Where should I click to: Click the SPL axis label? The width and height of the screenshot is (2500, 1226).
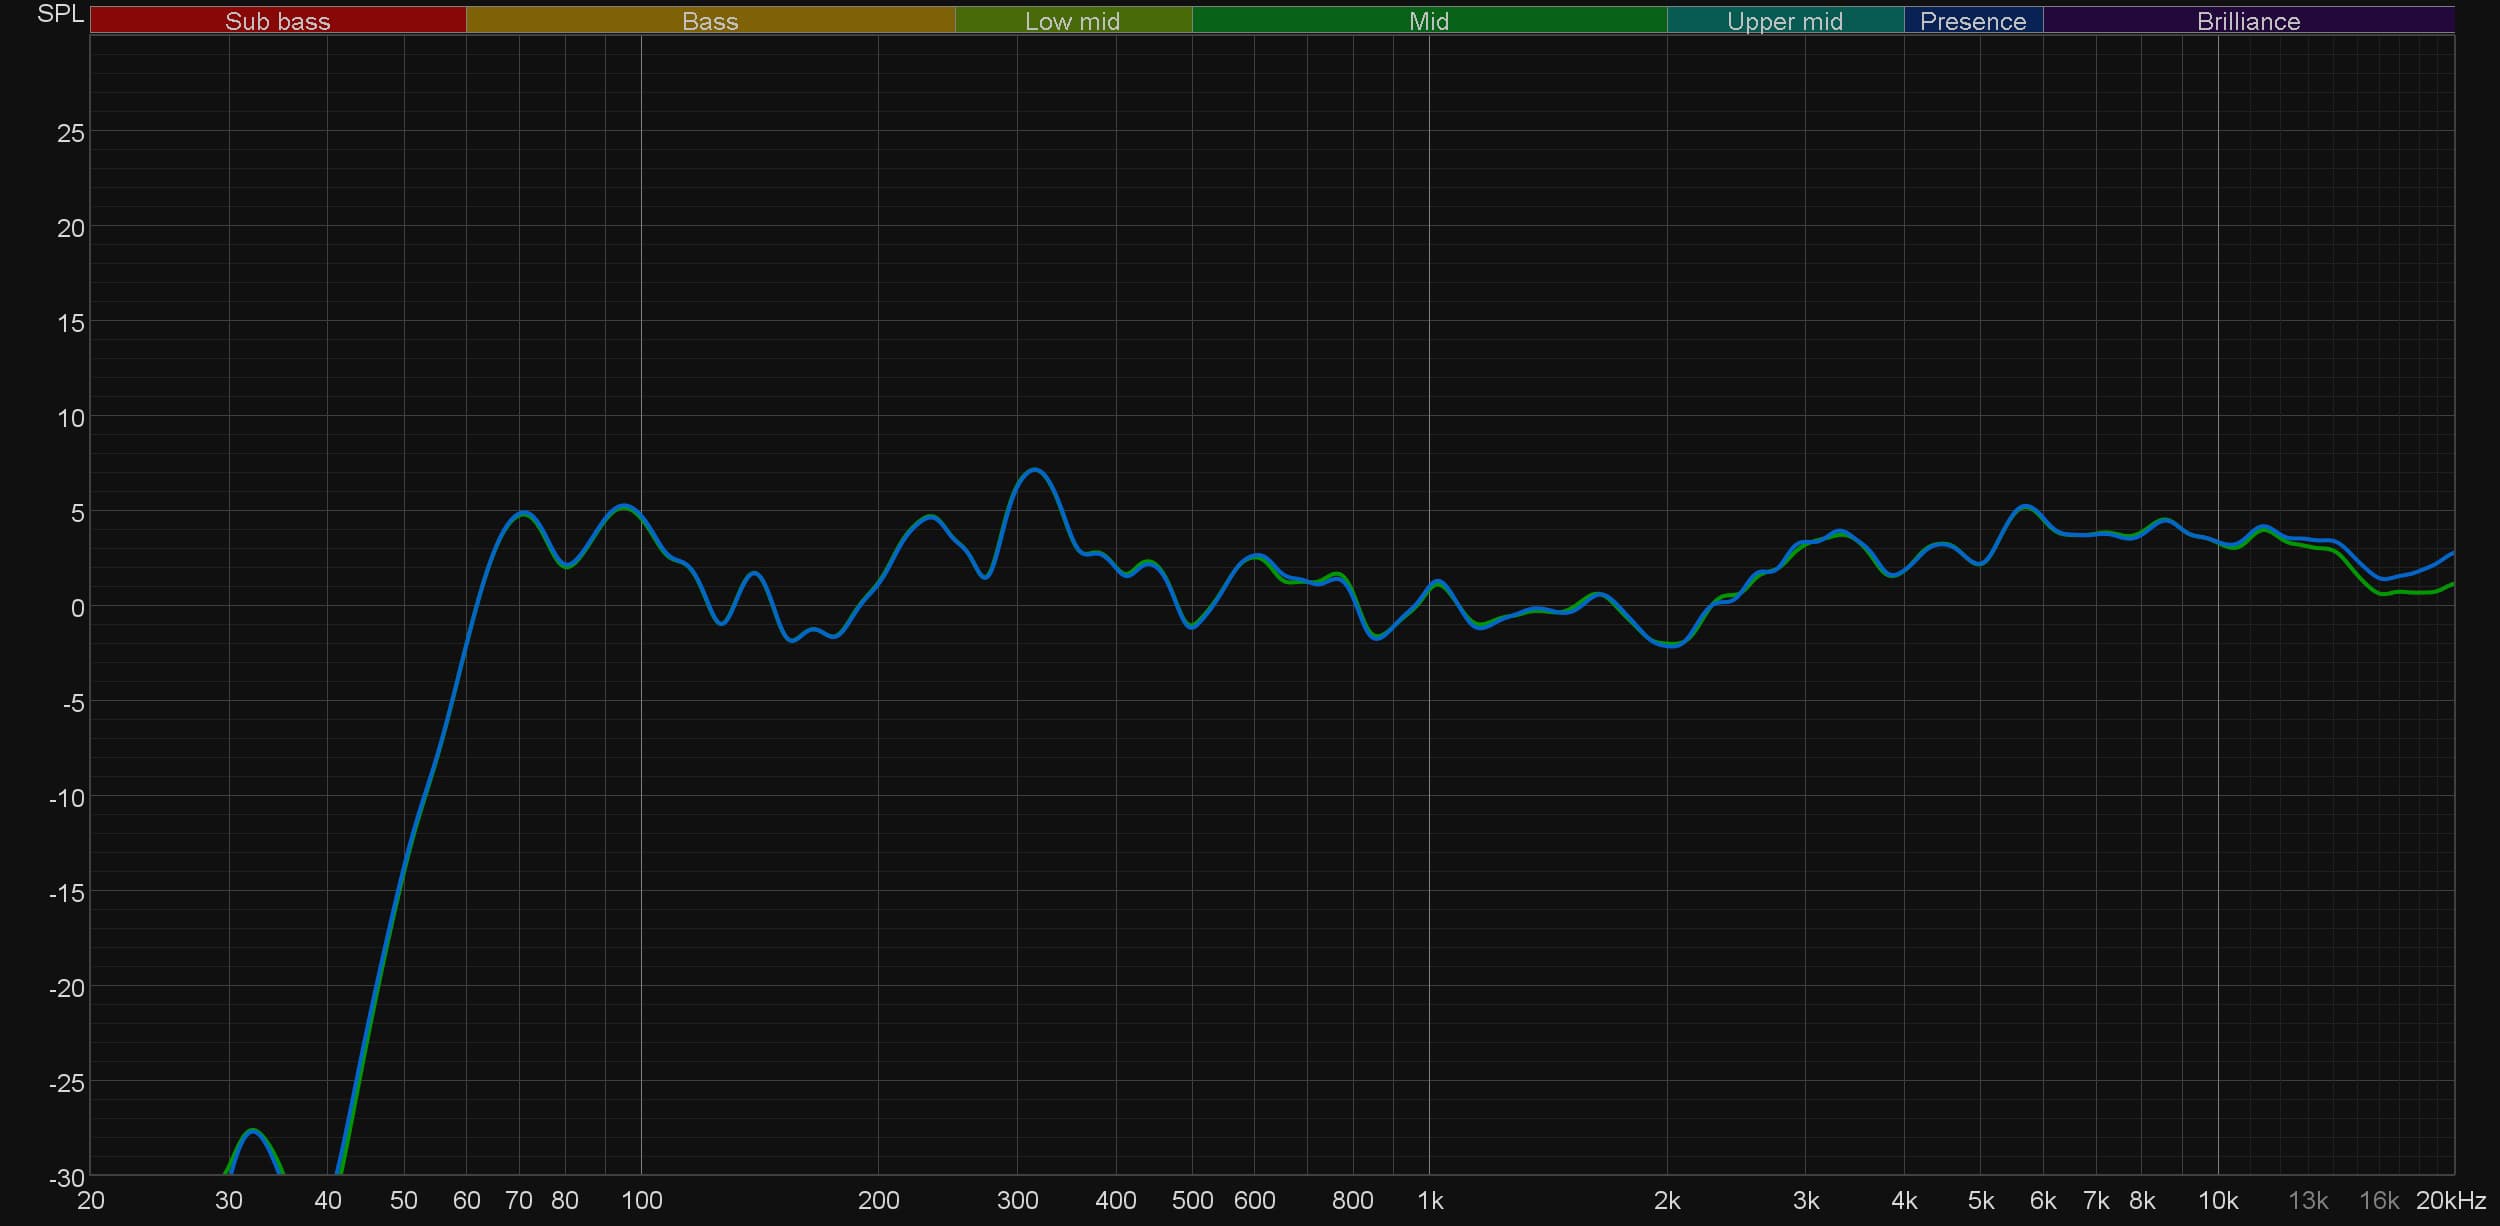pyautogui.click(x=60, y=14)
